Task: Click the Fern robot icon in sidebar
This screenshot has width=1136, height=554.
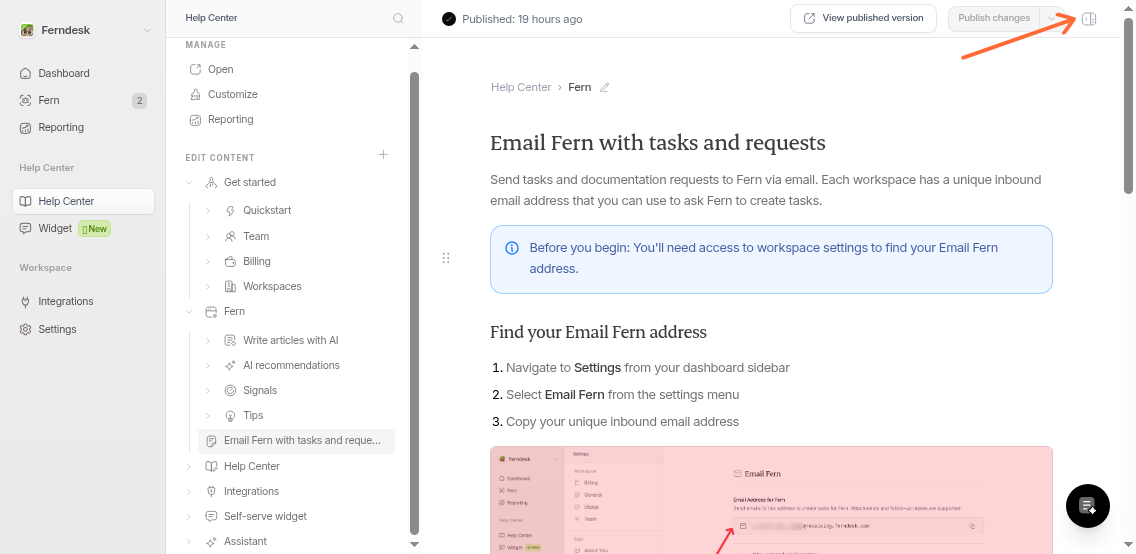Action: [25, 101]
